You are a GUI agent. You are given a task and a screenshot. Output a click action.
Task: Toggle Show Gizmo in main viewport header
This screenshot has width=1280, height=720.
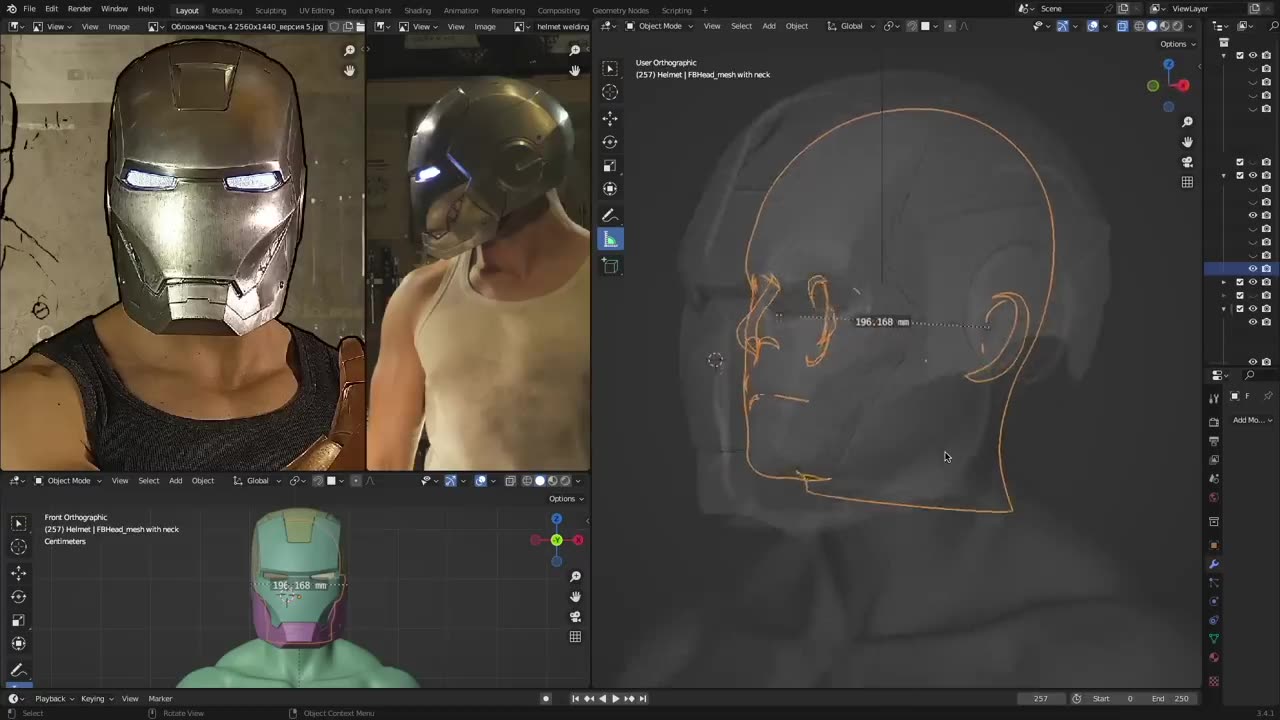[x=1062, y=26]
